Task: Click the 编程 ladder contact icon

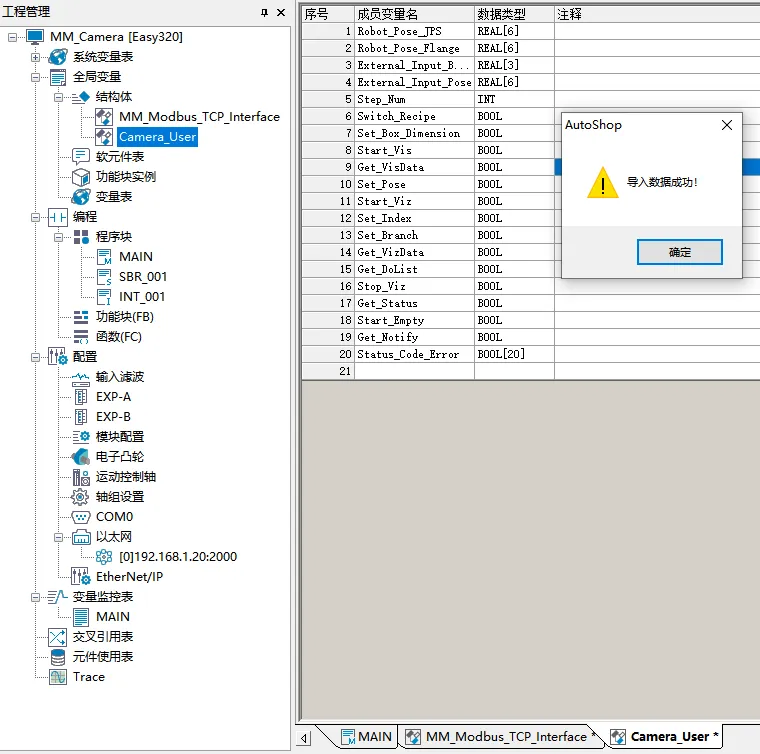Action: 58,217
